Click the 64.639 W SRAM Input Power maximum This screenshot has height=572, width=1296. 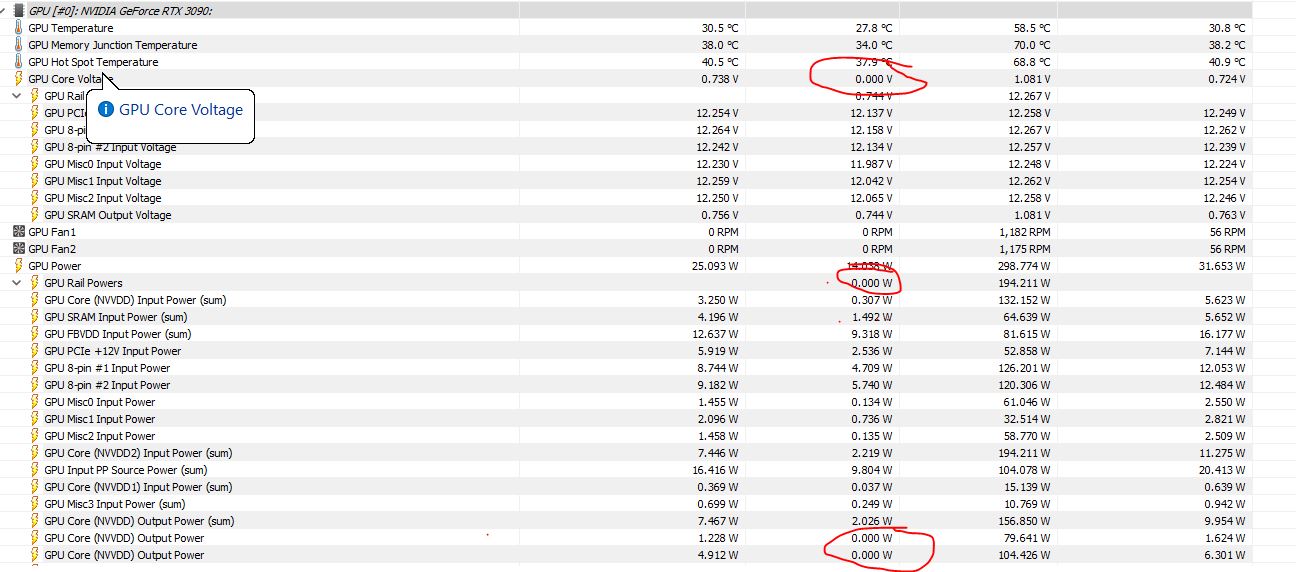point(1026,317)
